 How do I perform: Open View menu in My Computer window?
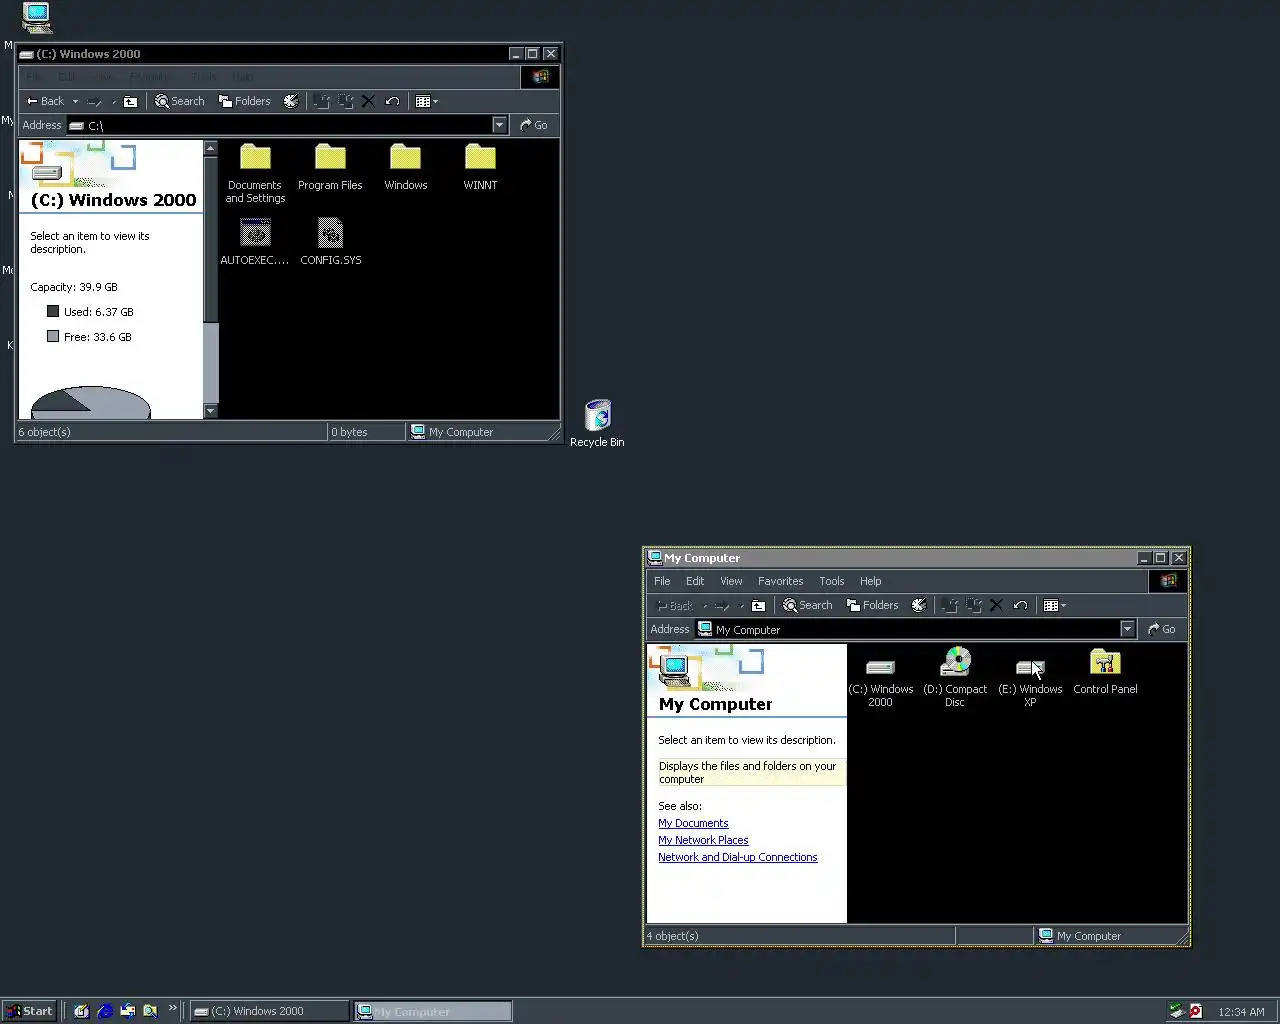click(731, 581)
